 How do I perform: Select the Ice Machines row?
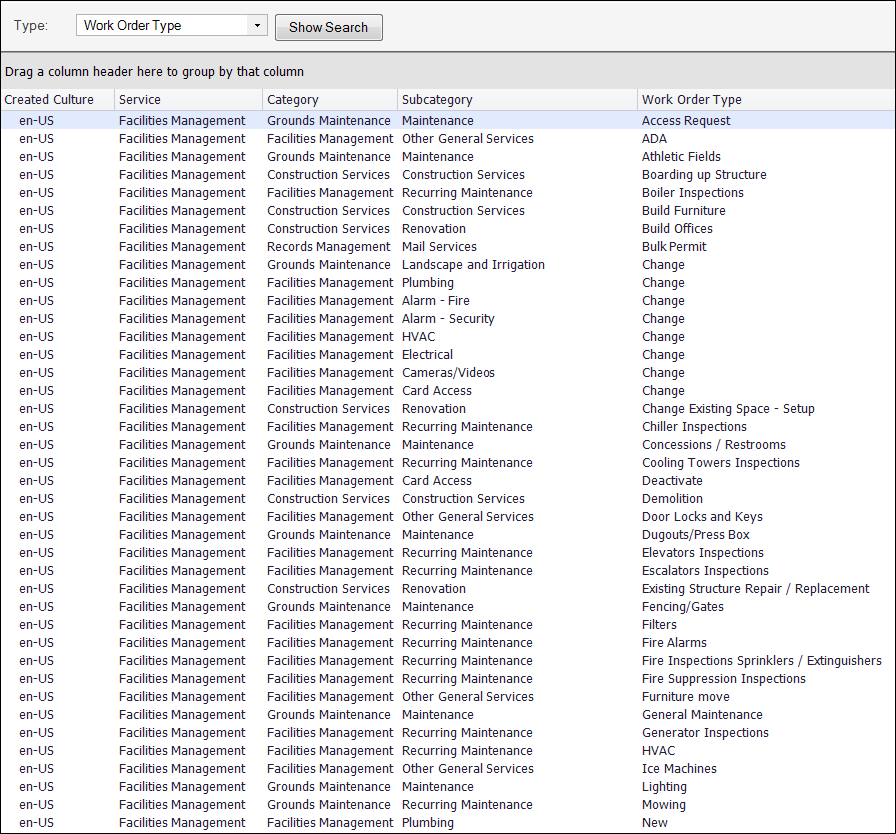679,769
